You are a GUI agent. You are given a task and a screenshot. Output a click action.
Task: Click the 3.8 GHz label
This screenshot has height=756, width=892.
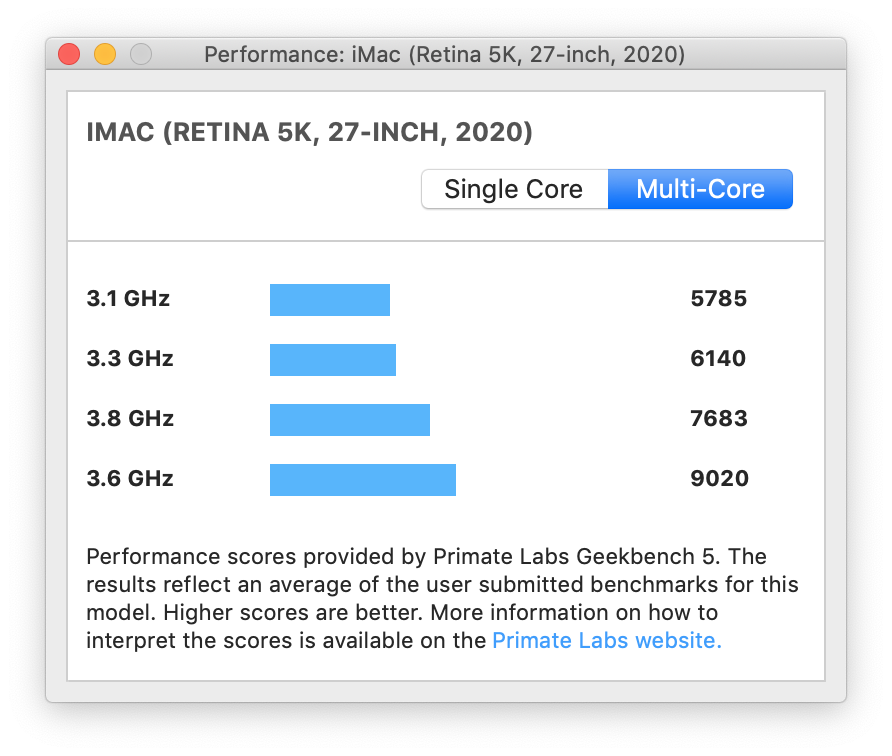click(x=130, y=419)
